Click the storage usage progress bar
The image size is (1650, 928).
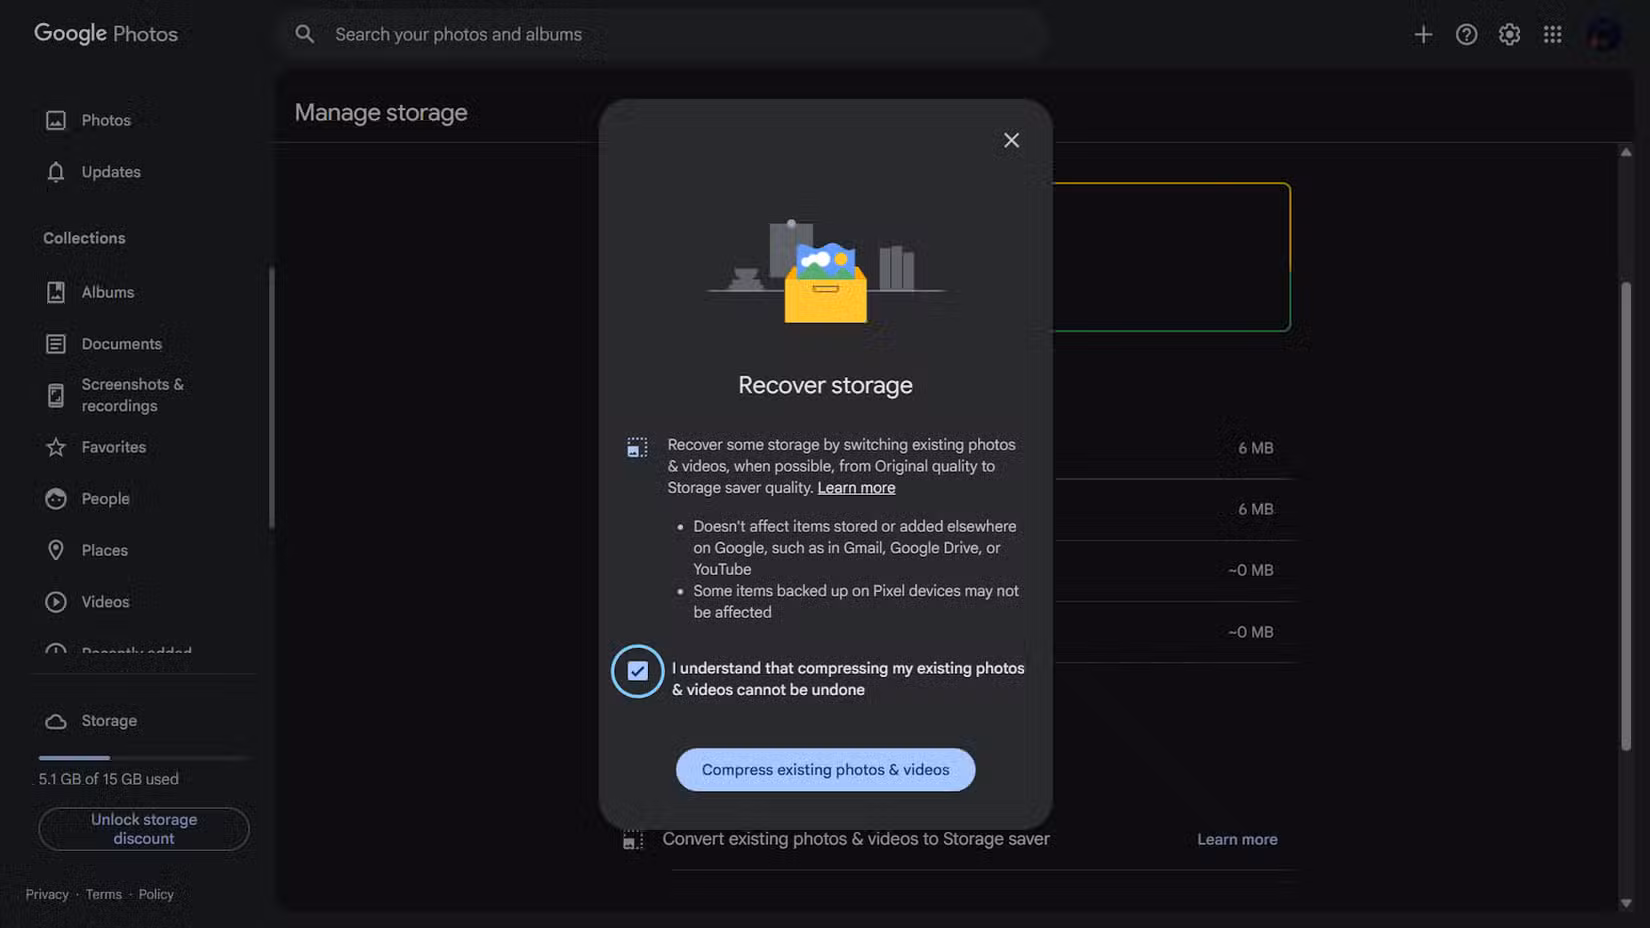pos(144,758)
